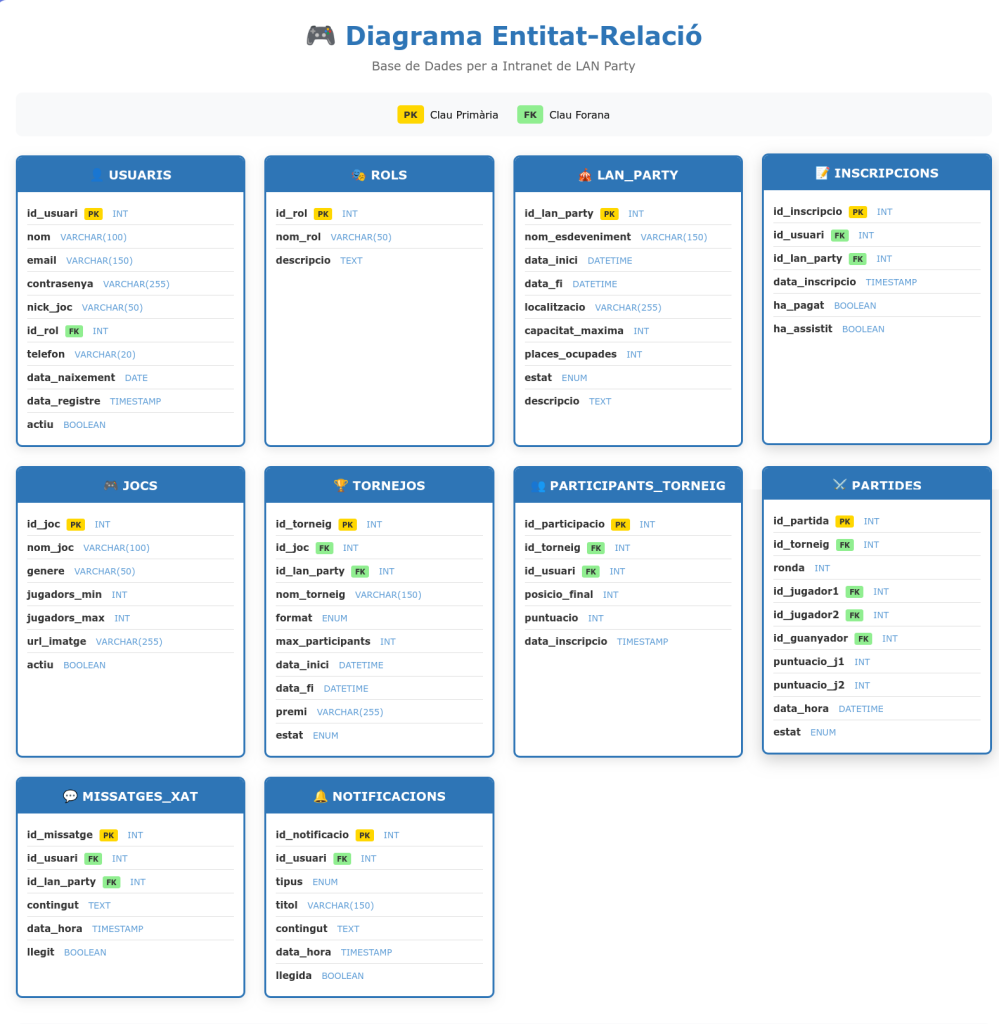Click the green FK swatch in the legend
Viewport: 999px width, 1024px height.
530,115
